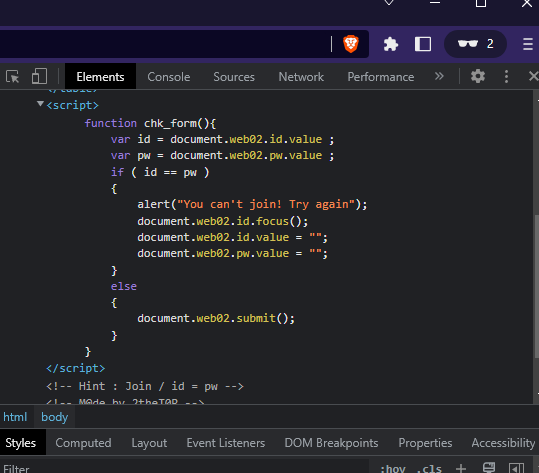Maximize the browser window
This screenshot has width=539, height=473.
tap(481, 3)
